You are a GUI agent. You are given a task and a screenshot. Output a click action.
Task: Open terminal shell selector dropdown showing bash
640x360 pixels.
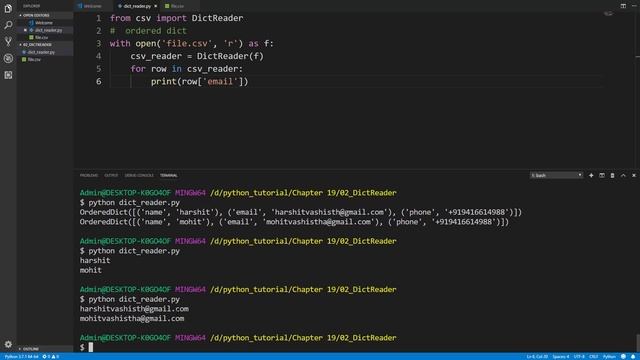(556, 175)
